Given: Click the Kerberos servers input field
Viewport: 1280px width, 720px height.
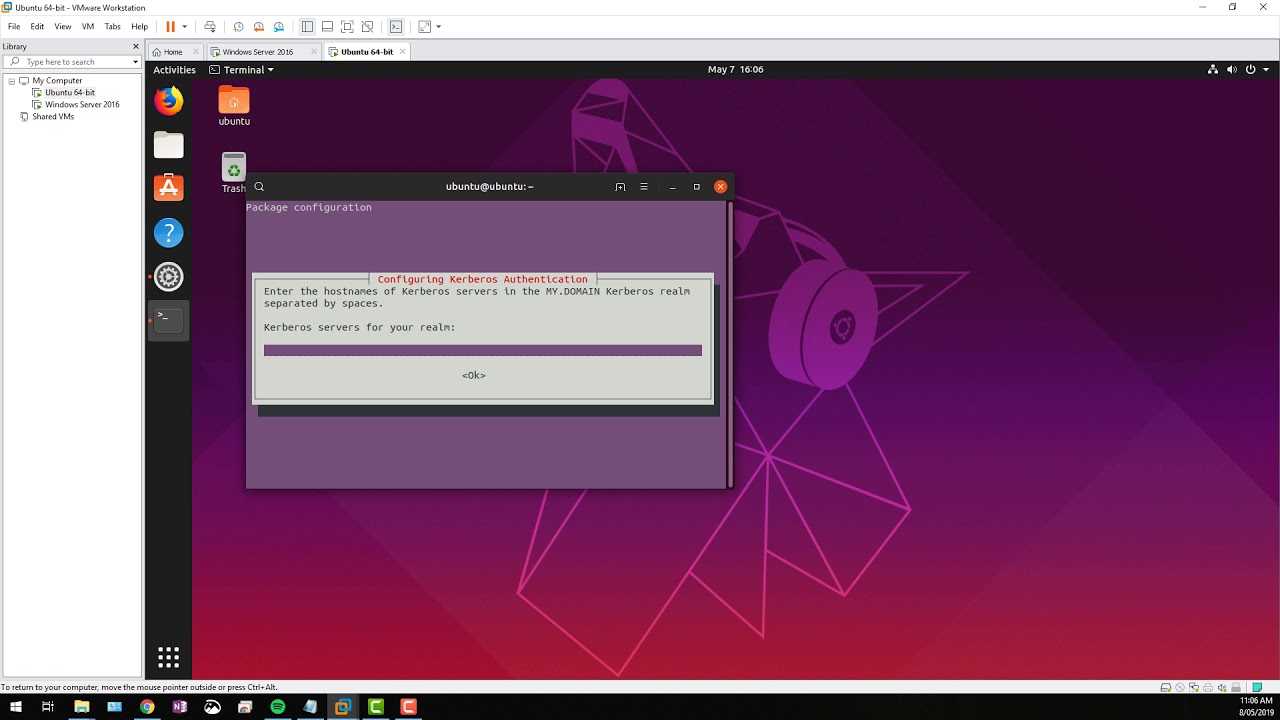Looking at the screenshot, I should point(483,351).
